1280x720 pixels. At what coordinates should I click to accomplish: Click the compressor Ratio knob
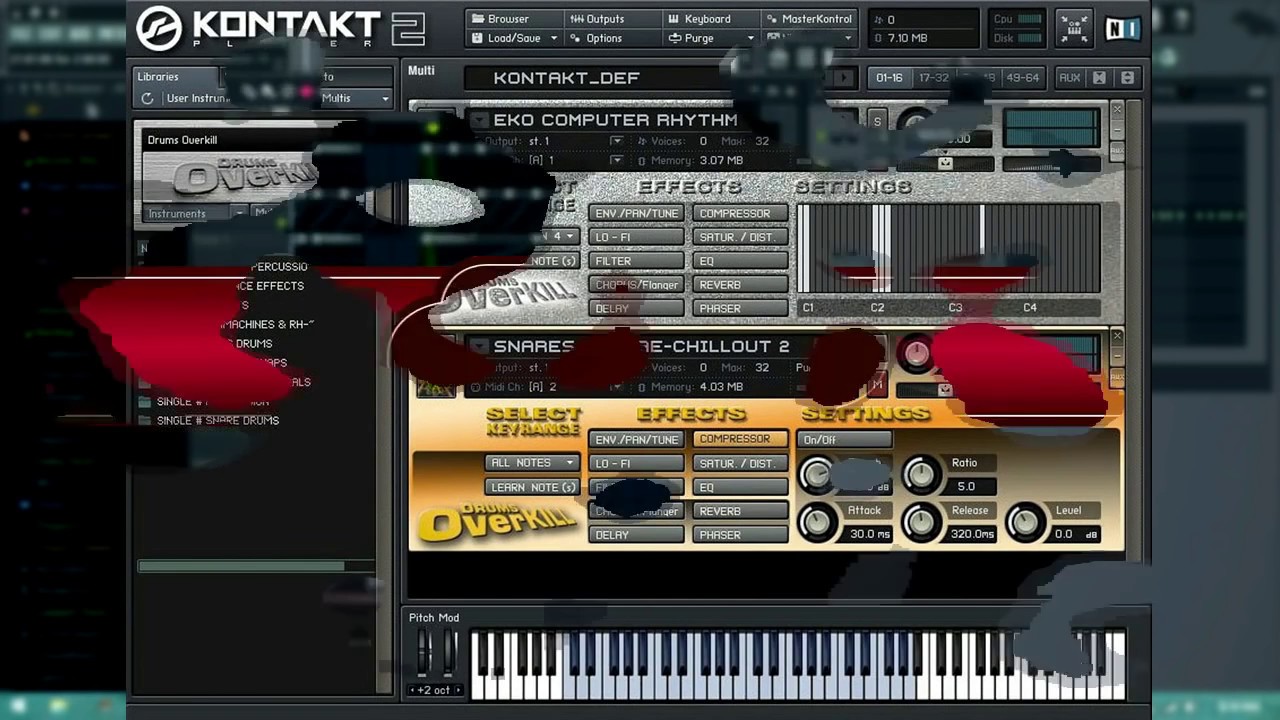click(x=921, y=475)
